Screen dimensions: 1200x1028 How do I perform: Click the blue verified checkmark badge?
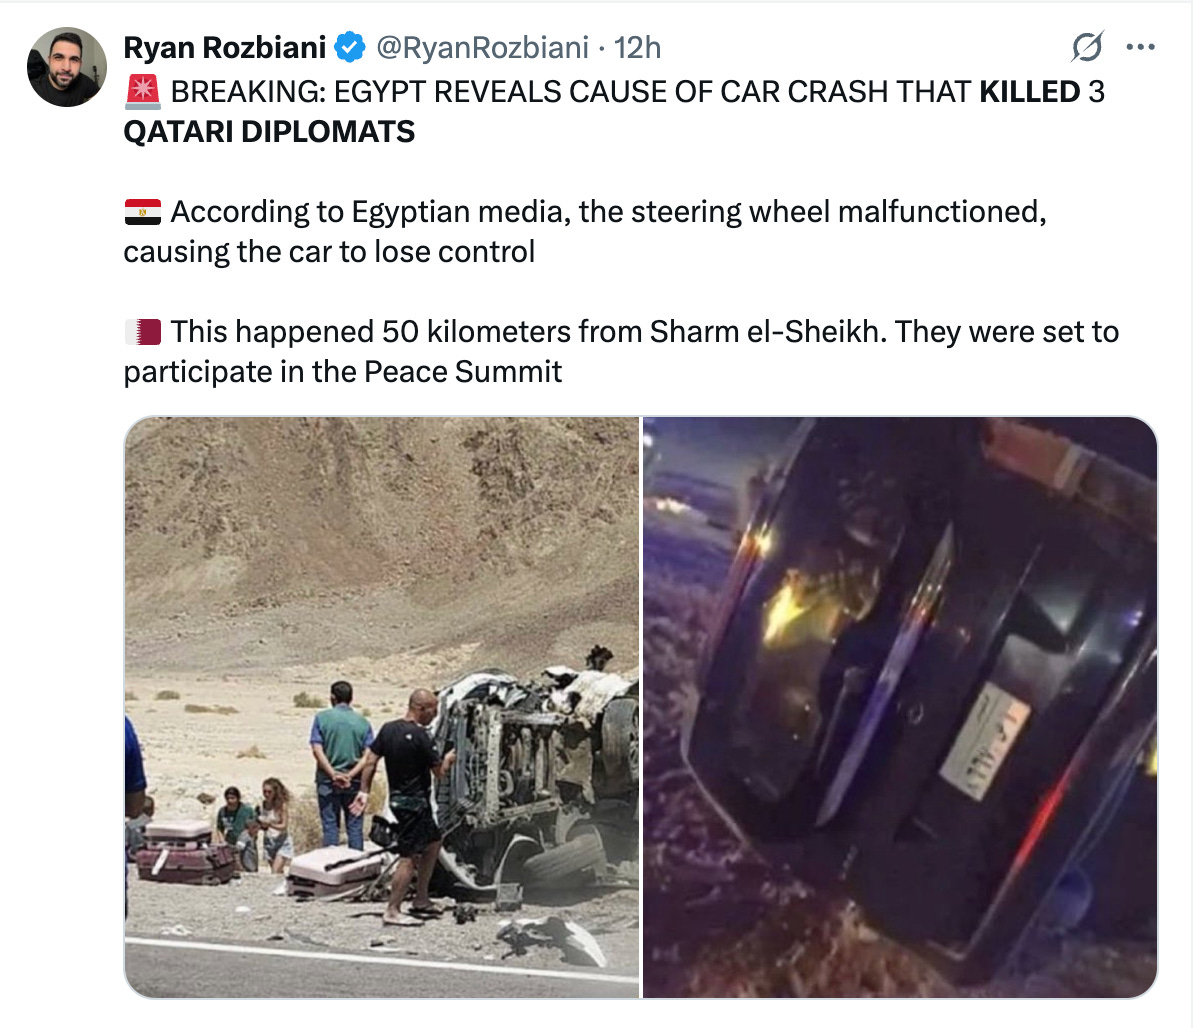click(x=349, y=47)
